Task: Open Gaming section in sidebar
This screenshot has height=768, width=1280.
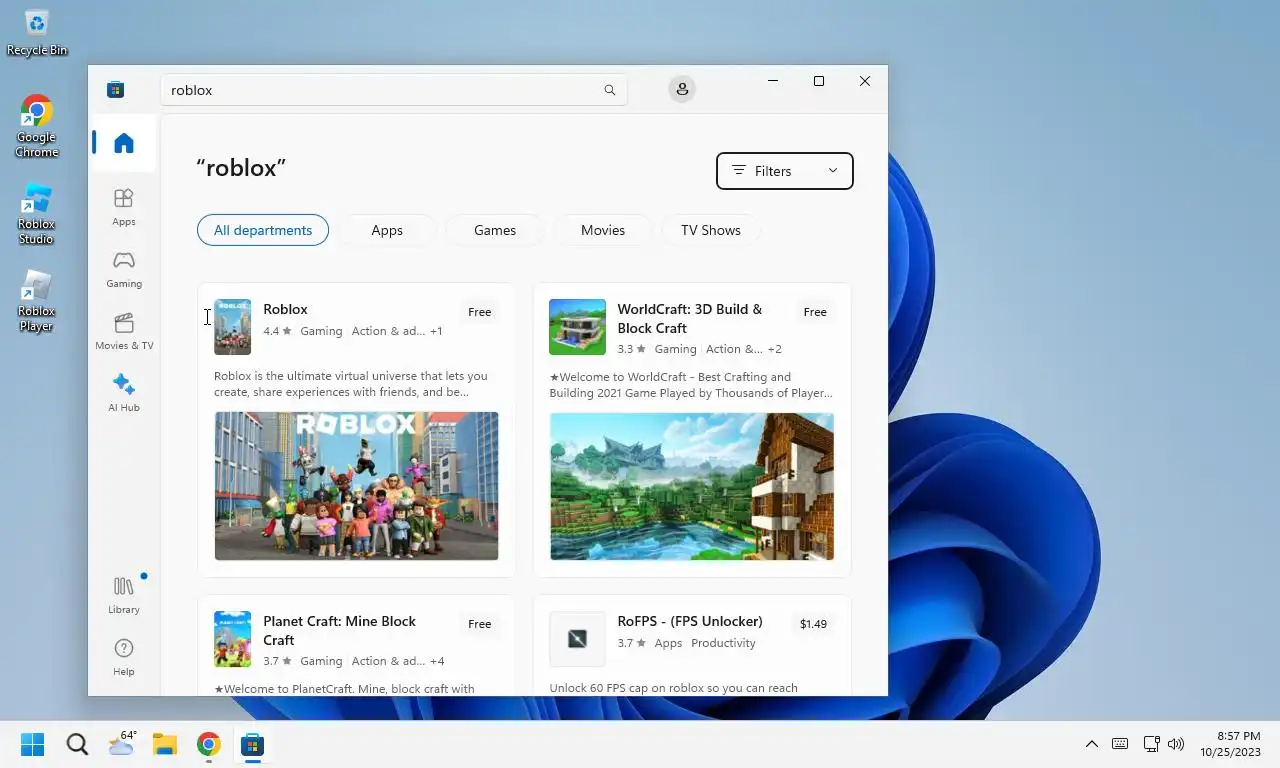Action: click(x=124, y=269)
